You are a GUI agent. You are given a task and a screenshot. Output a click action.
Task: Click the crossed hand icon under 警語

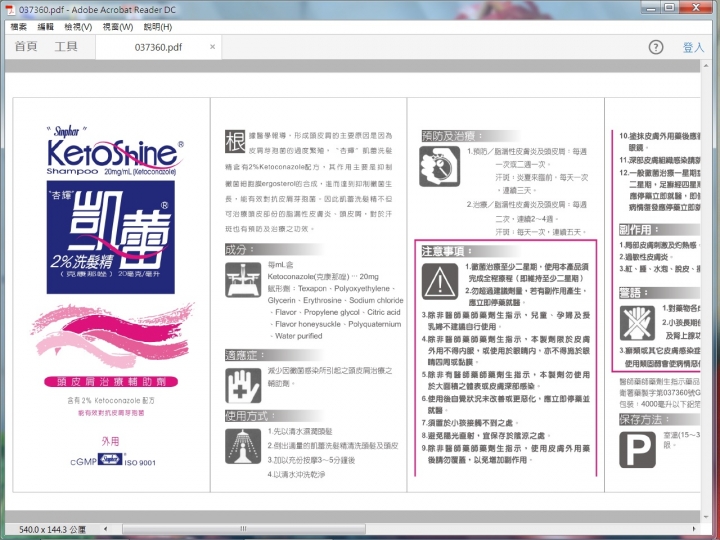click(x=637, y=323)
